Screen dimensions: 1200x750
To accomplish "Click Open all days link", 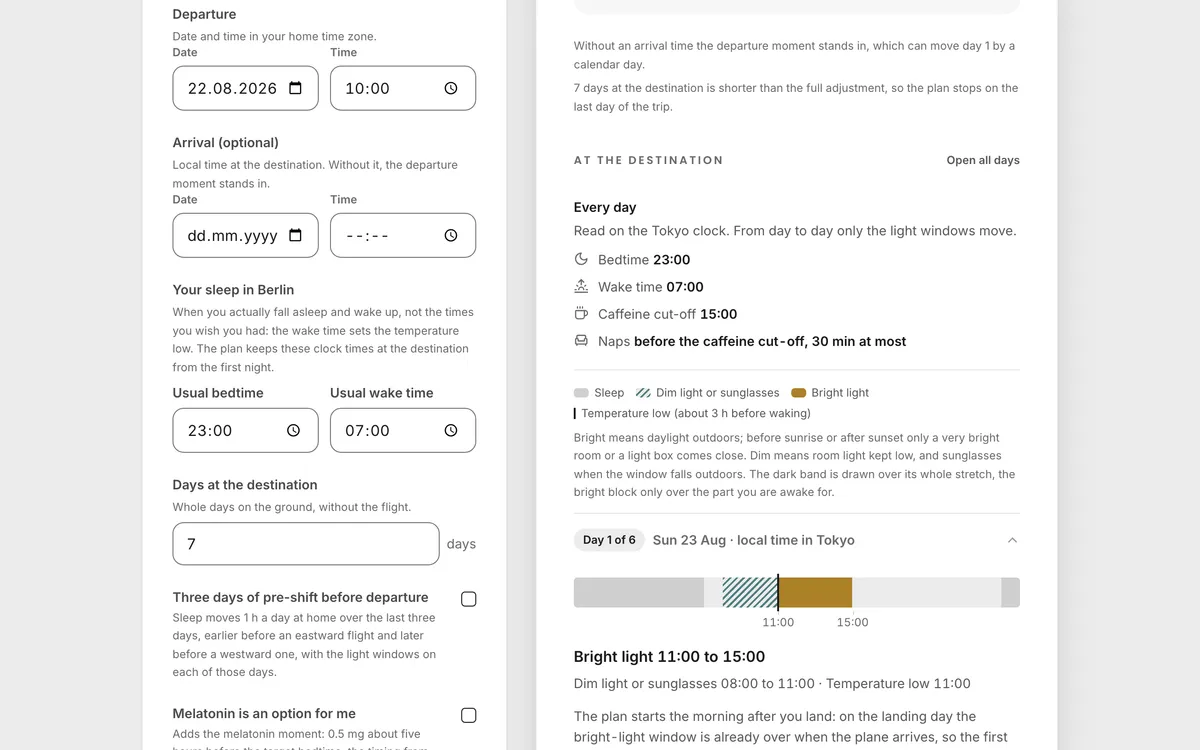I will 983,160.
